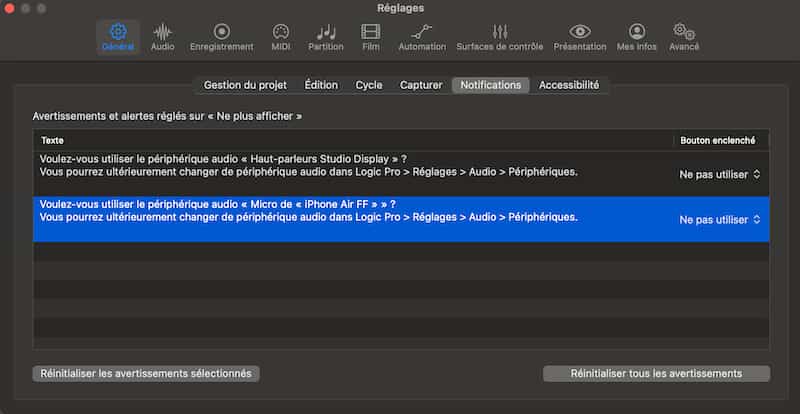800x414 pixels.
Task: Open the Présentation settings pane
Action: [580, 37]
